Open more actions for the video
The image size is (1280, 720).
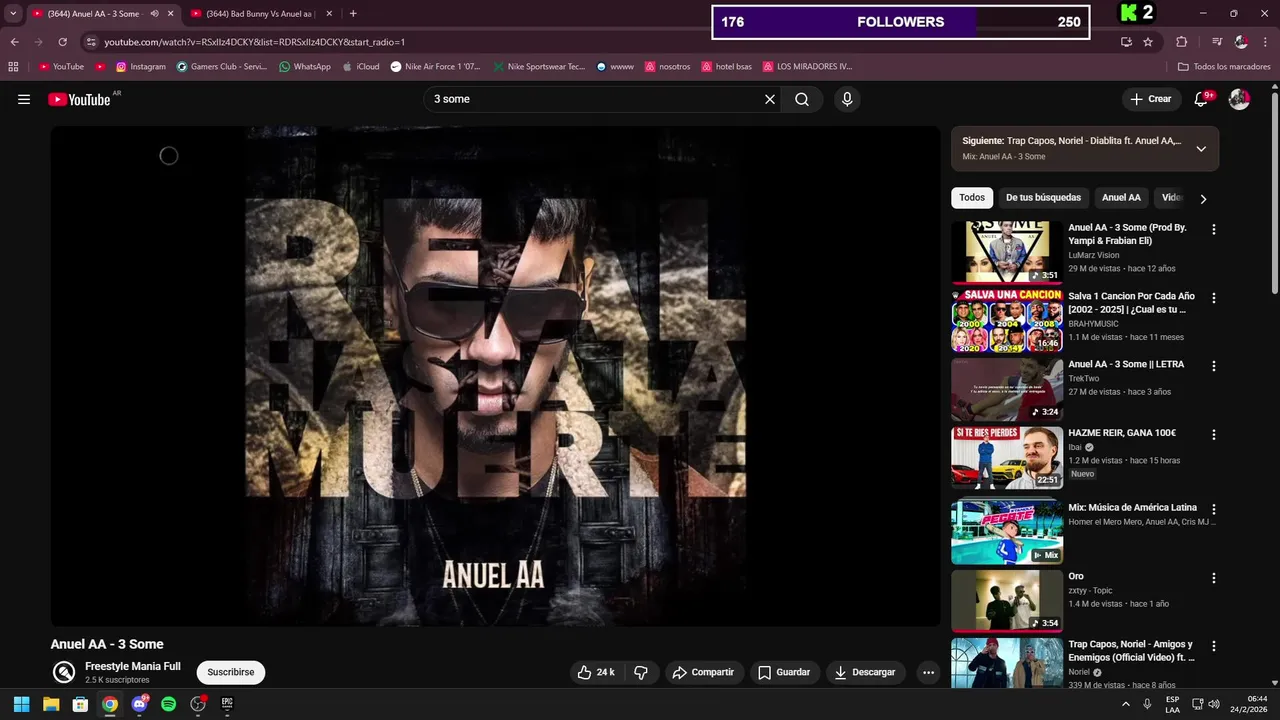pos(928,672)
